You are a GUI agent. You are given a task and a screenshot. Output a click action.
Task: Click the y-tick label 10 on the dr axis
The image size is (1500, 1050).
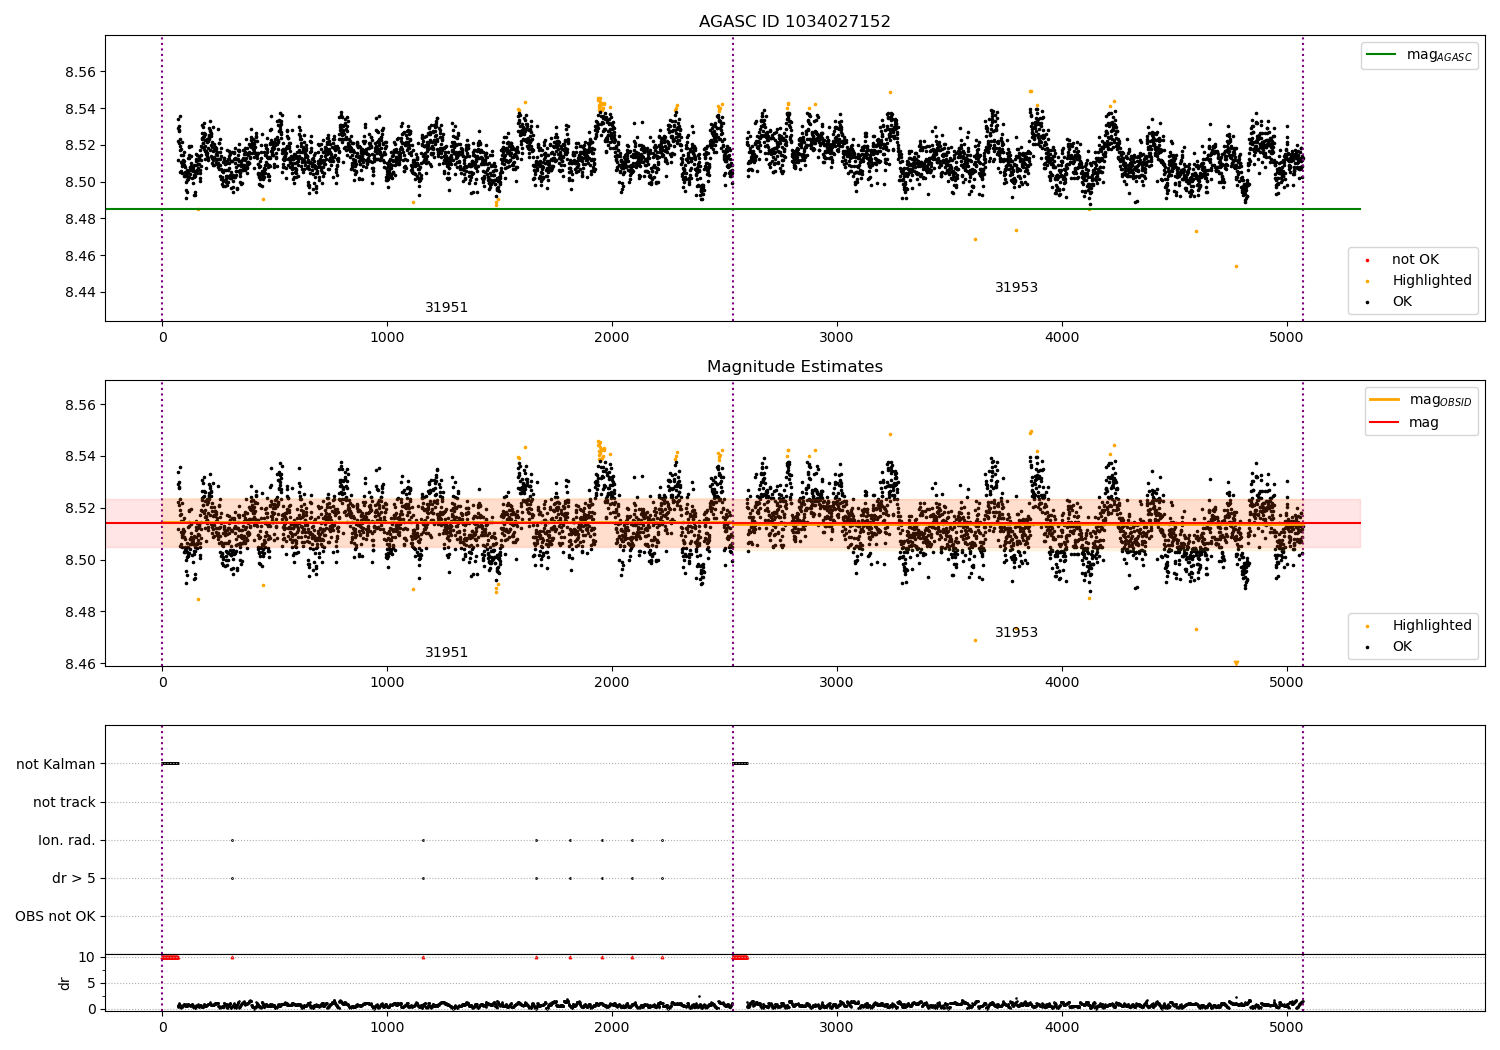click(87, 957)
